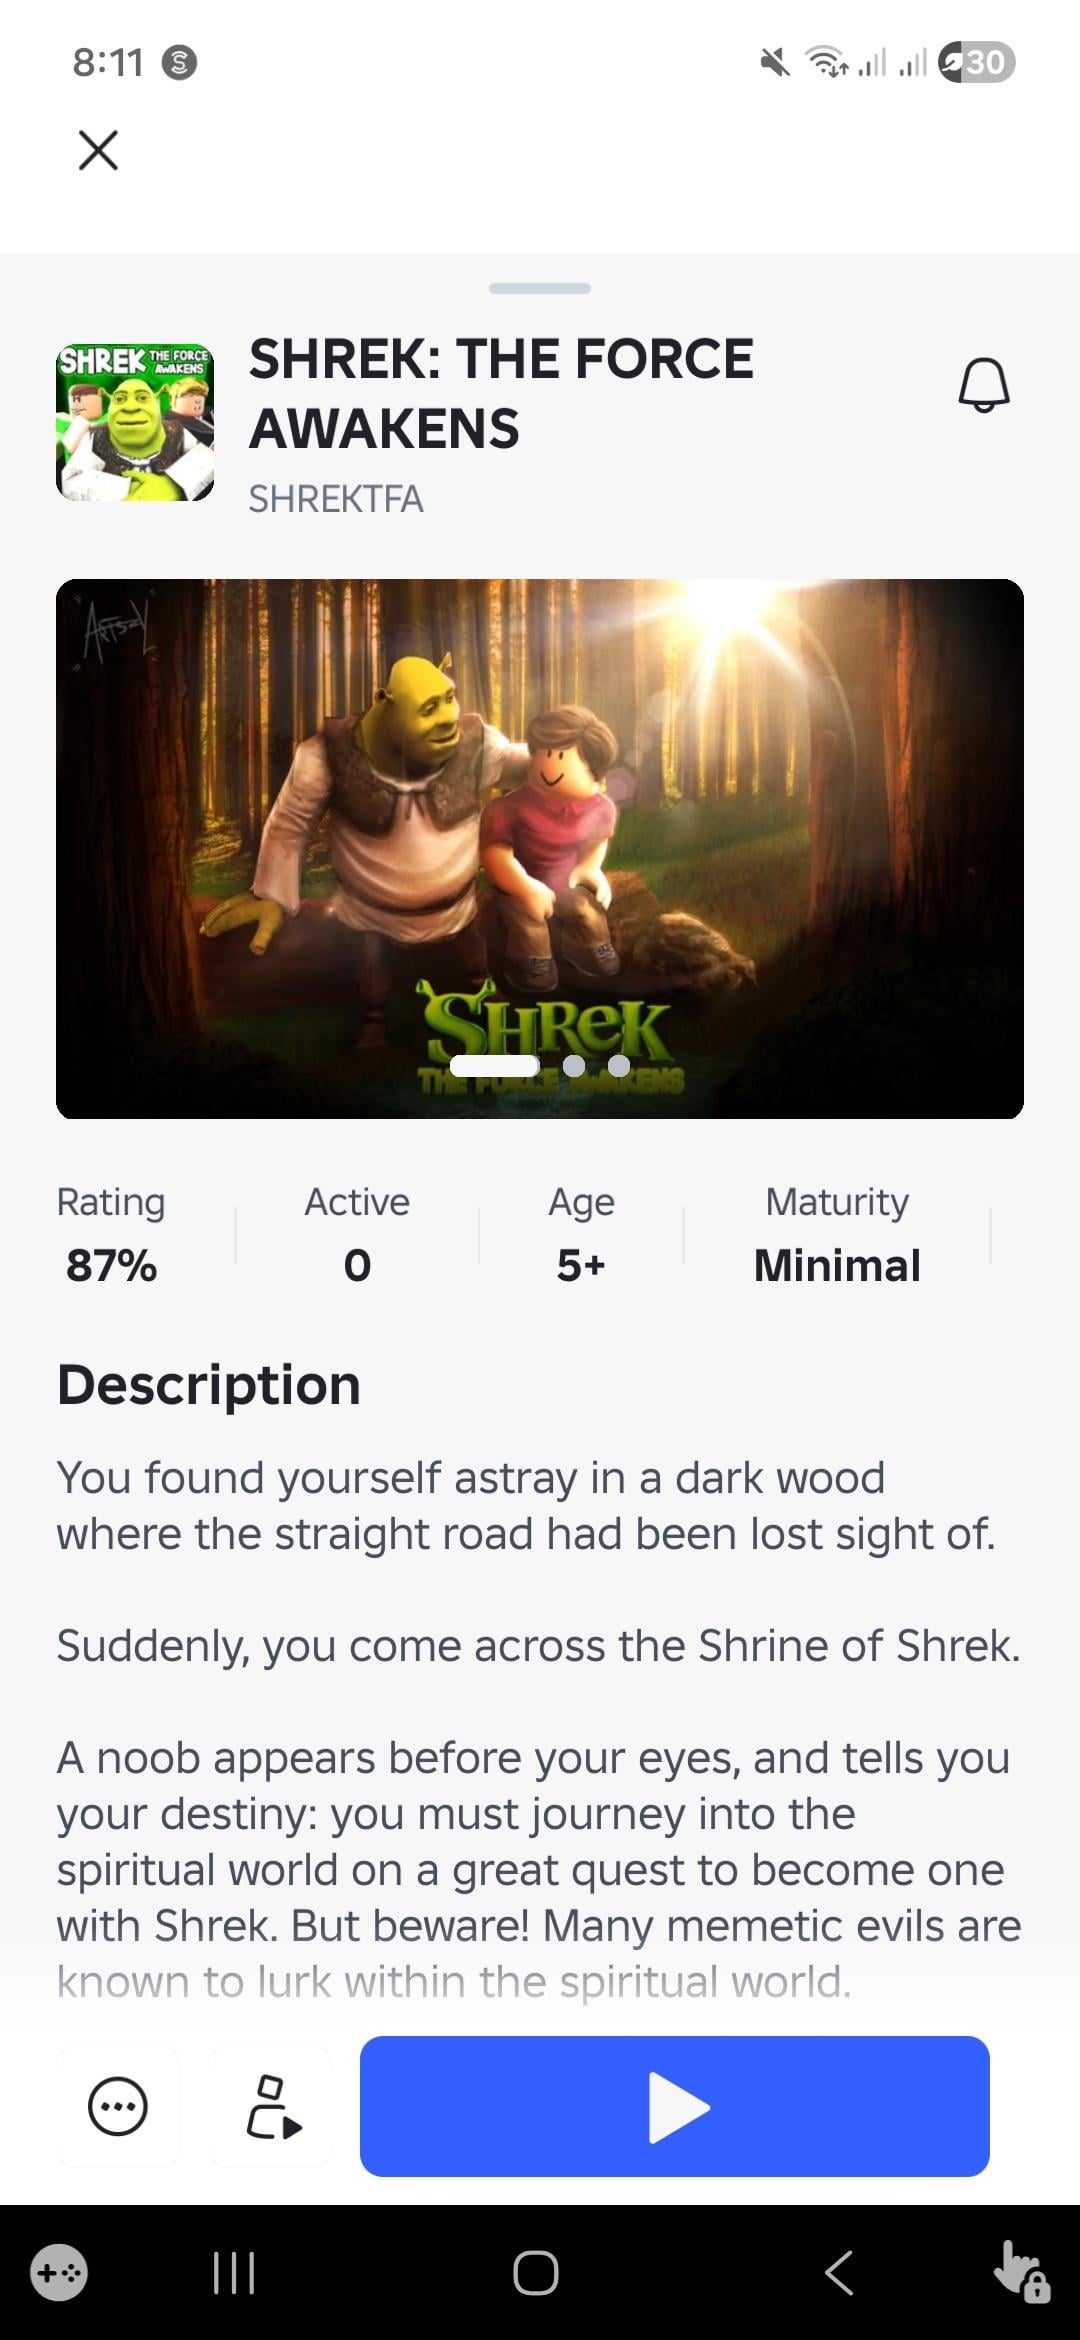Image resolution: width=1080 pixels, height=2340 pixels.
Task: Tap the avatar launch icon button
Action: click(271, 2106)
